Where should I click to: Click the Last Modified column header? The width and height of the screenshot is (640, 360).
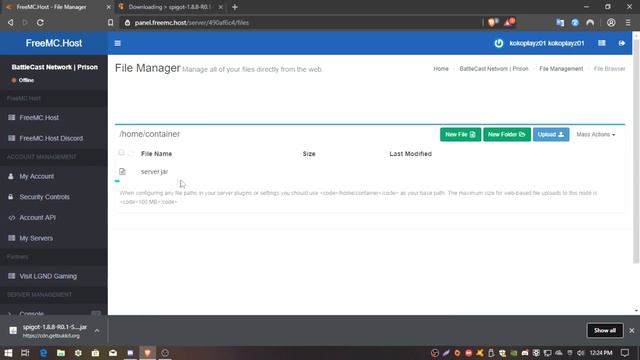click(410, 154)
